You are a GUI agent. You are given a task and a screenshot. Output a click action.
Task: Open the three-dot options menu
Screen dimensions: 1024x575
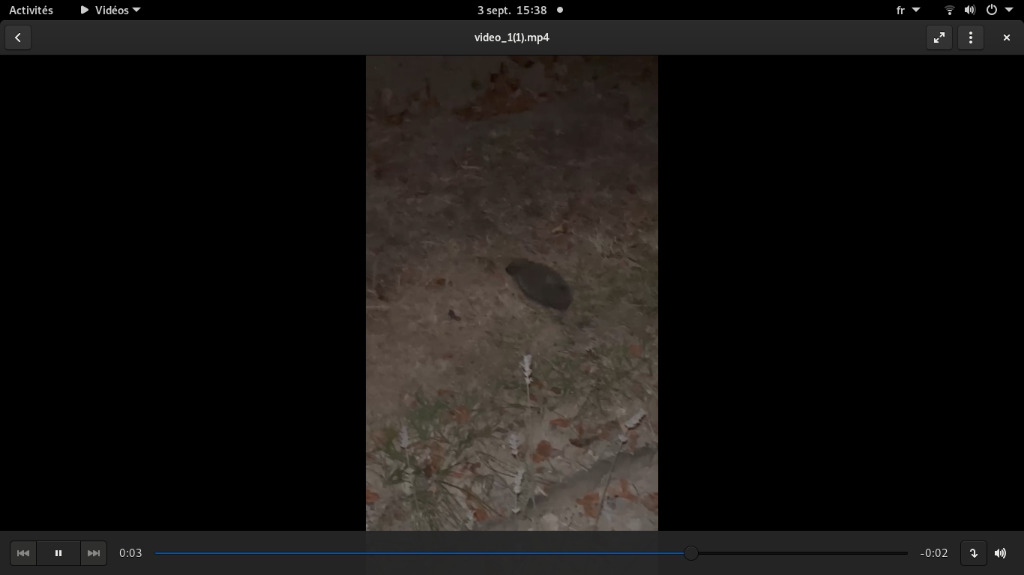[x=970, y=38]
